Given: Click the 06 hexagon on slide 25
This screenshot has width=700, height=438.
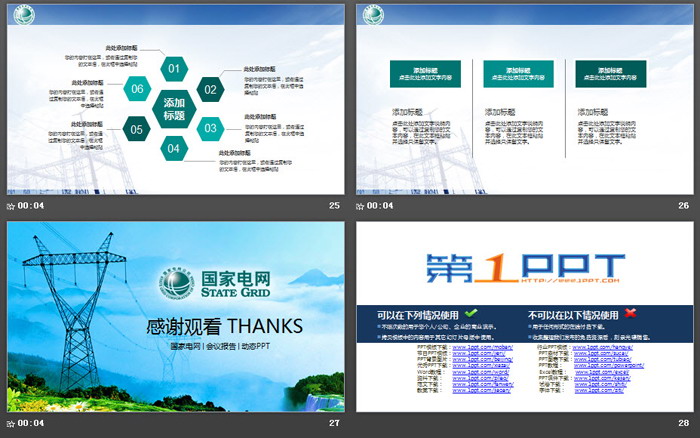Looking at the screenshot, I should [x=137, y=88].
